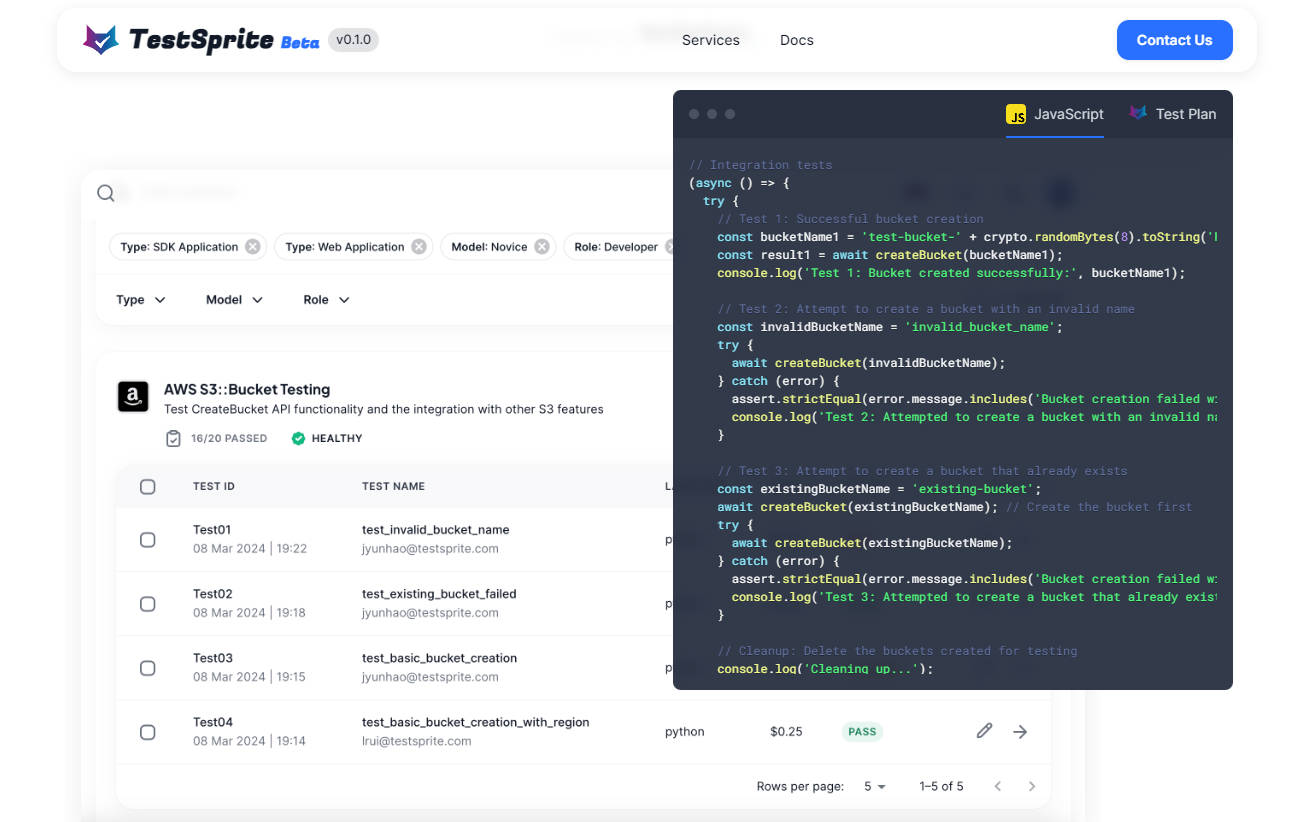Open Test04 using the arrow icon

1020,731
